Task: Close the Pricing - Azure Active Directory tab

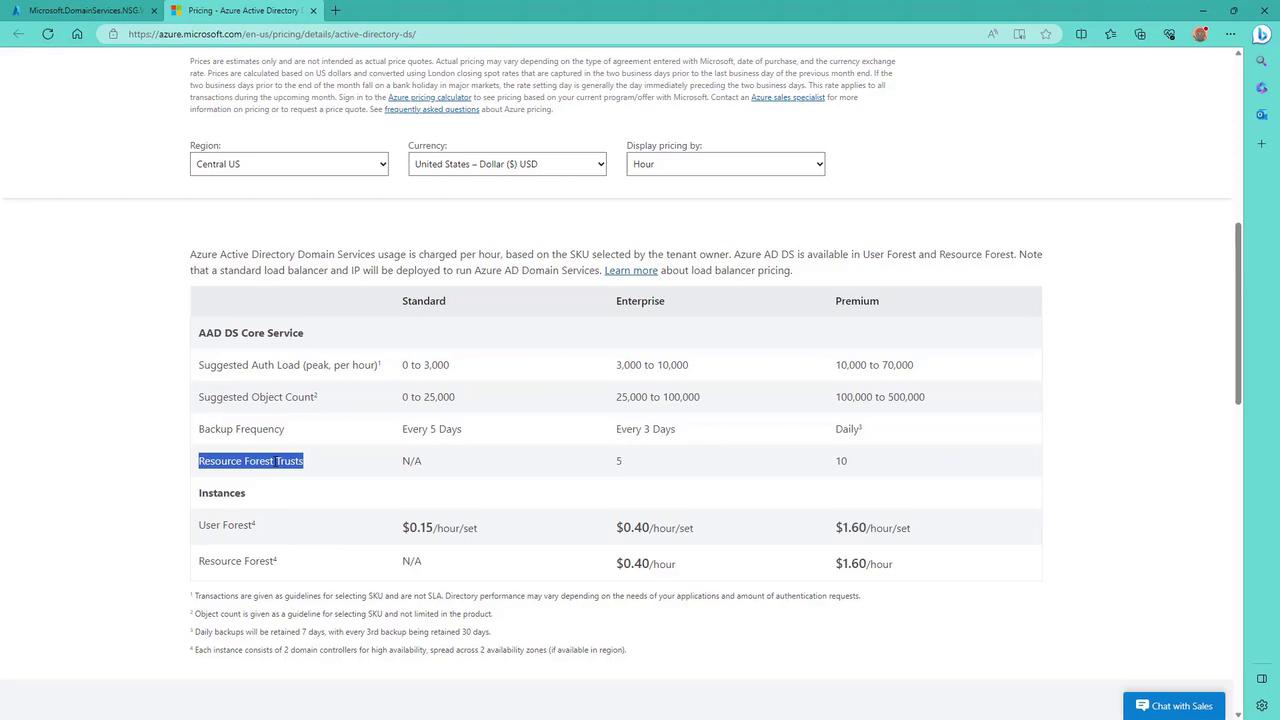Action: pyautogui.click(x=314, y=10)
